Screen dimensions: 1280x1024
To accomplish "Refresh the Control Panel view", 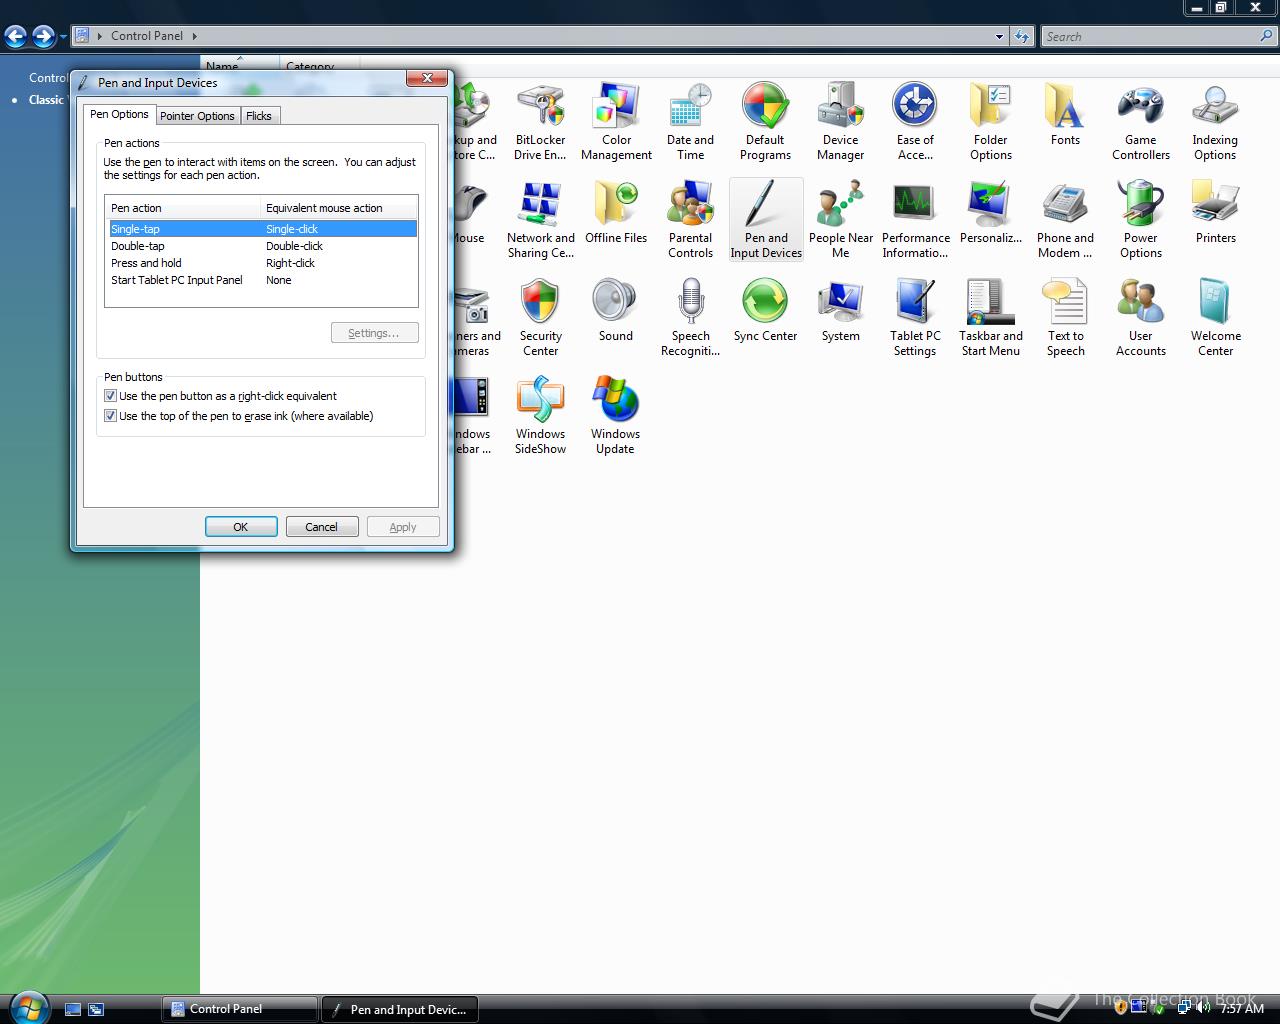I will click(x=1021, y=36).
